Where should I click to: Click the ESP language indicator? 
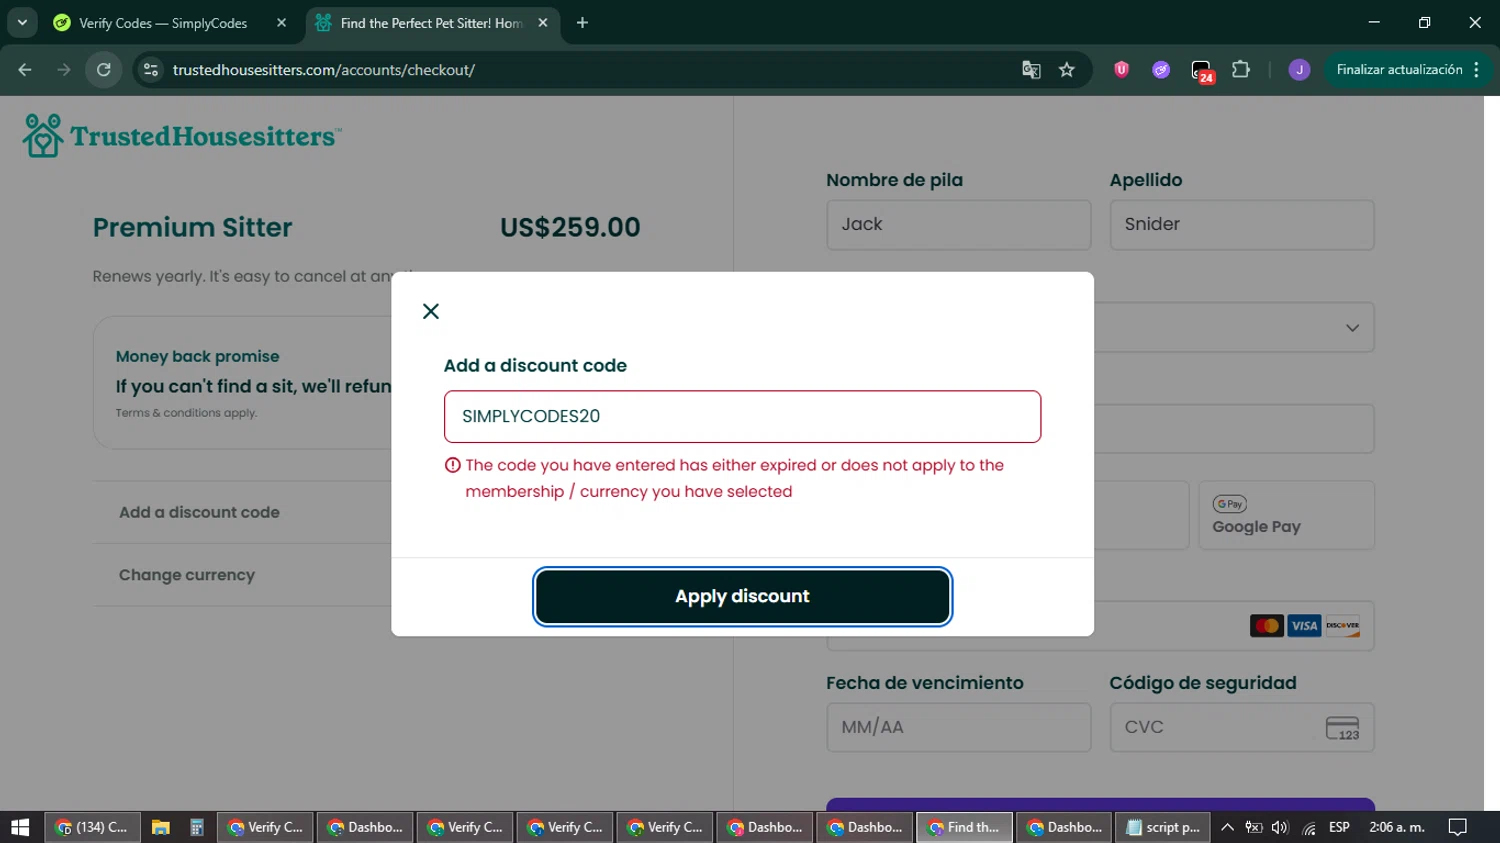1339,827
